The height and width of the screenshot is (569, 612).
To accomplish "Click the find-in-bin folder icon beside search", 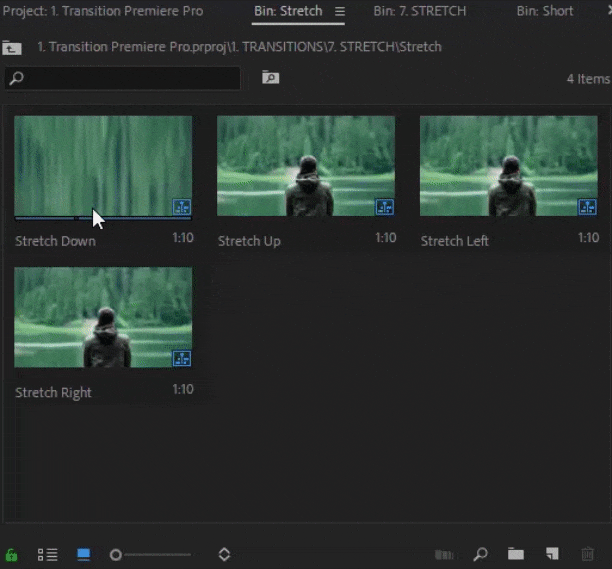I will tap(270, 77).
